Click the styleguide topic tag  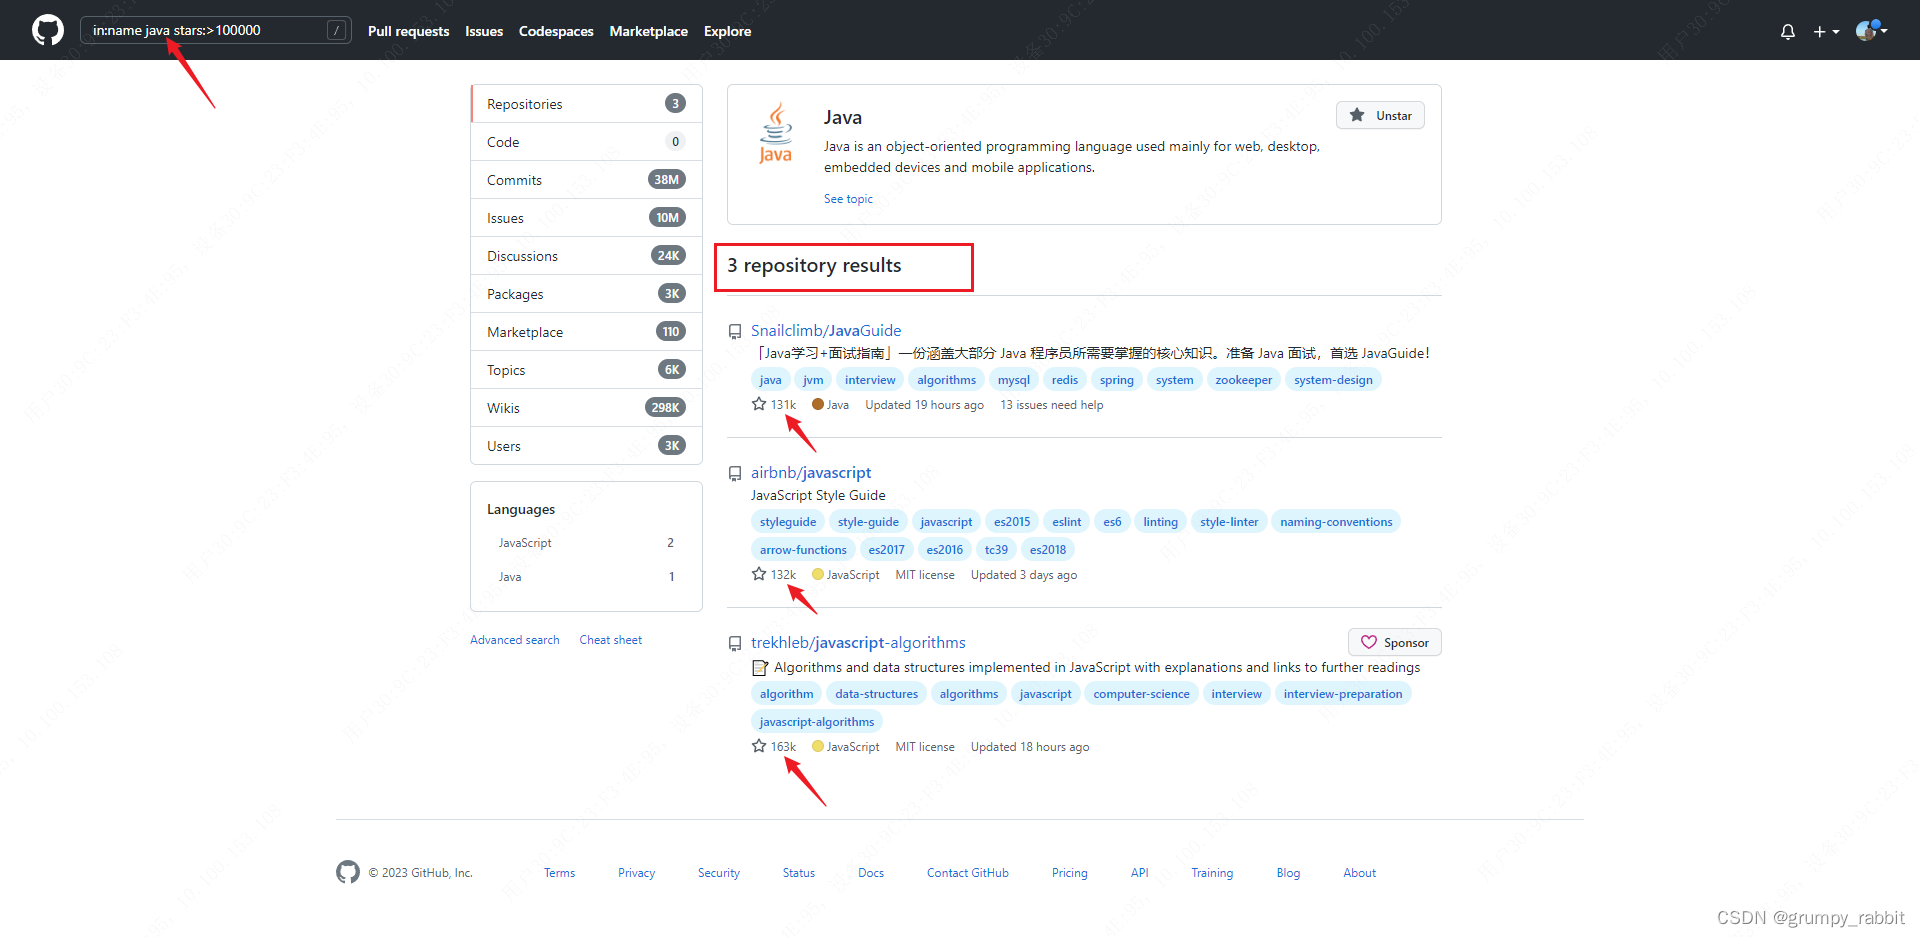[788, 522]
